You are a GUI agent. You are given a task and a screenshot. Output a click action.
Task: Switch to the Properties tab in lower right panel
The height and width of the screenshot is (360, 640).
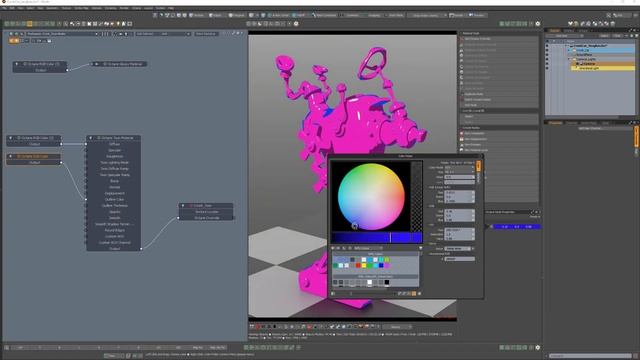pyautogui.click(x=555, y=122)
